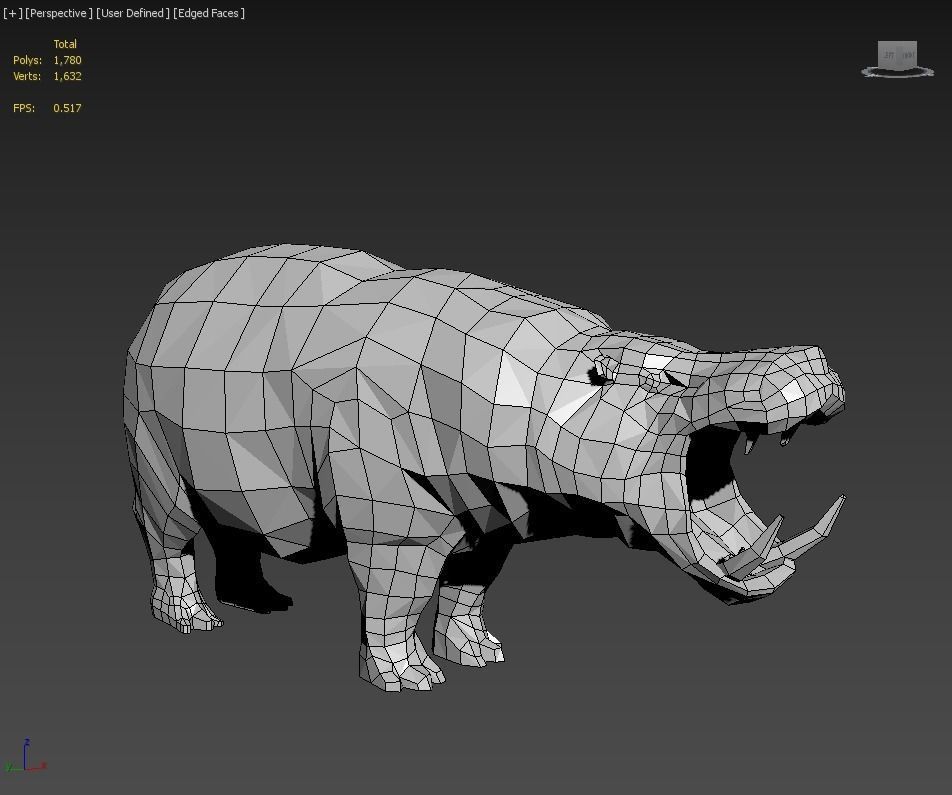
Task: Click the Total statistics header
Action: pos(65,44)
